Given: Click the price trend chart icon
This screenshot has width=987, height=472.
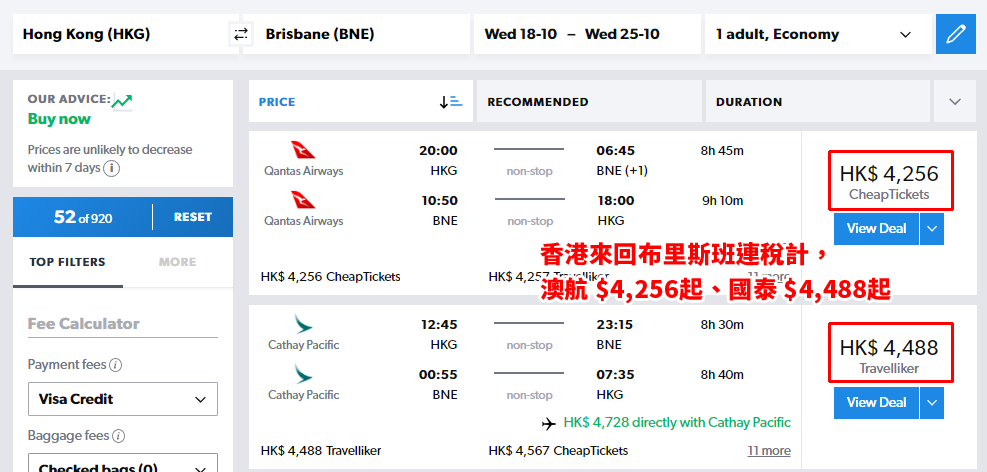Looking at the screenshot, I should pos(121,101).
